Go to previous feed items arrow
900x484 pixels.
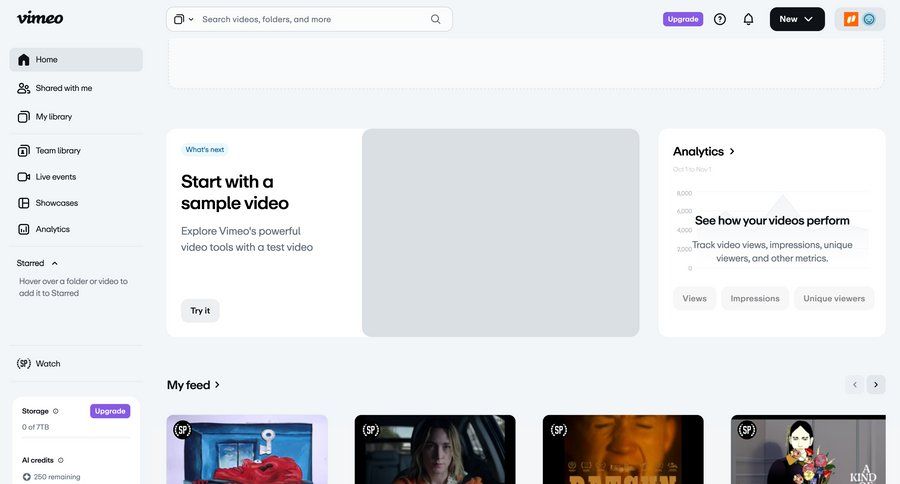(855, 385)
